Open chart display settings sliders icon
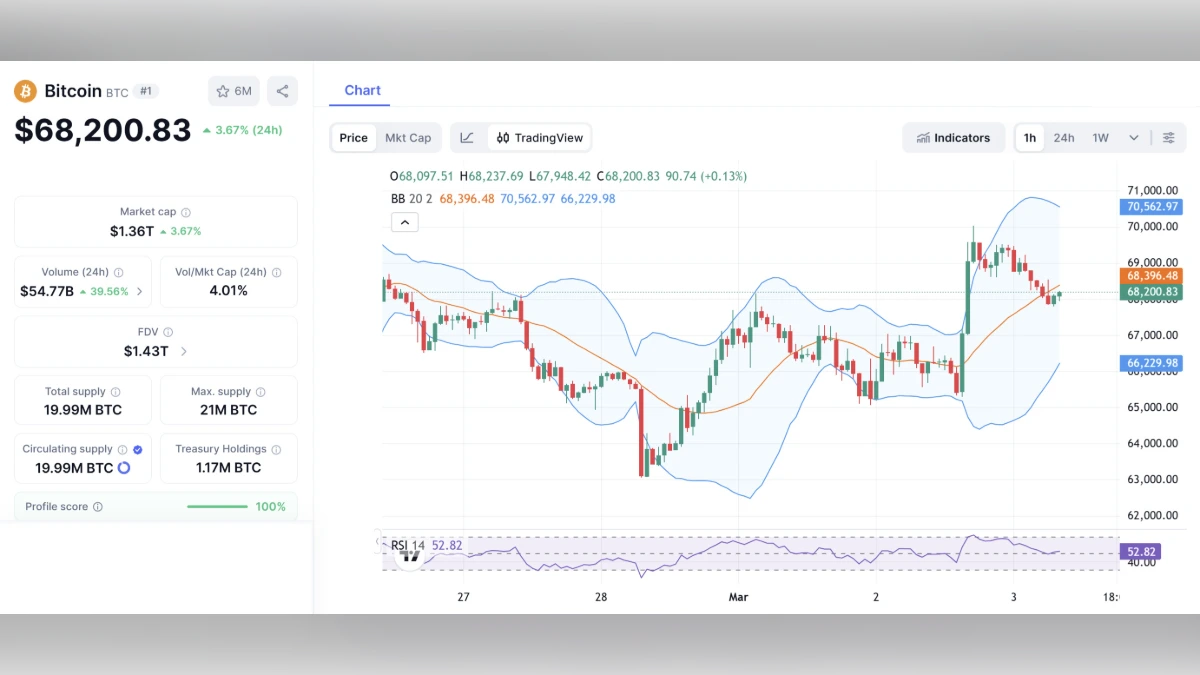This screenshot has height=675, width=1200. (1168, 137)
